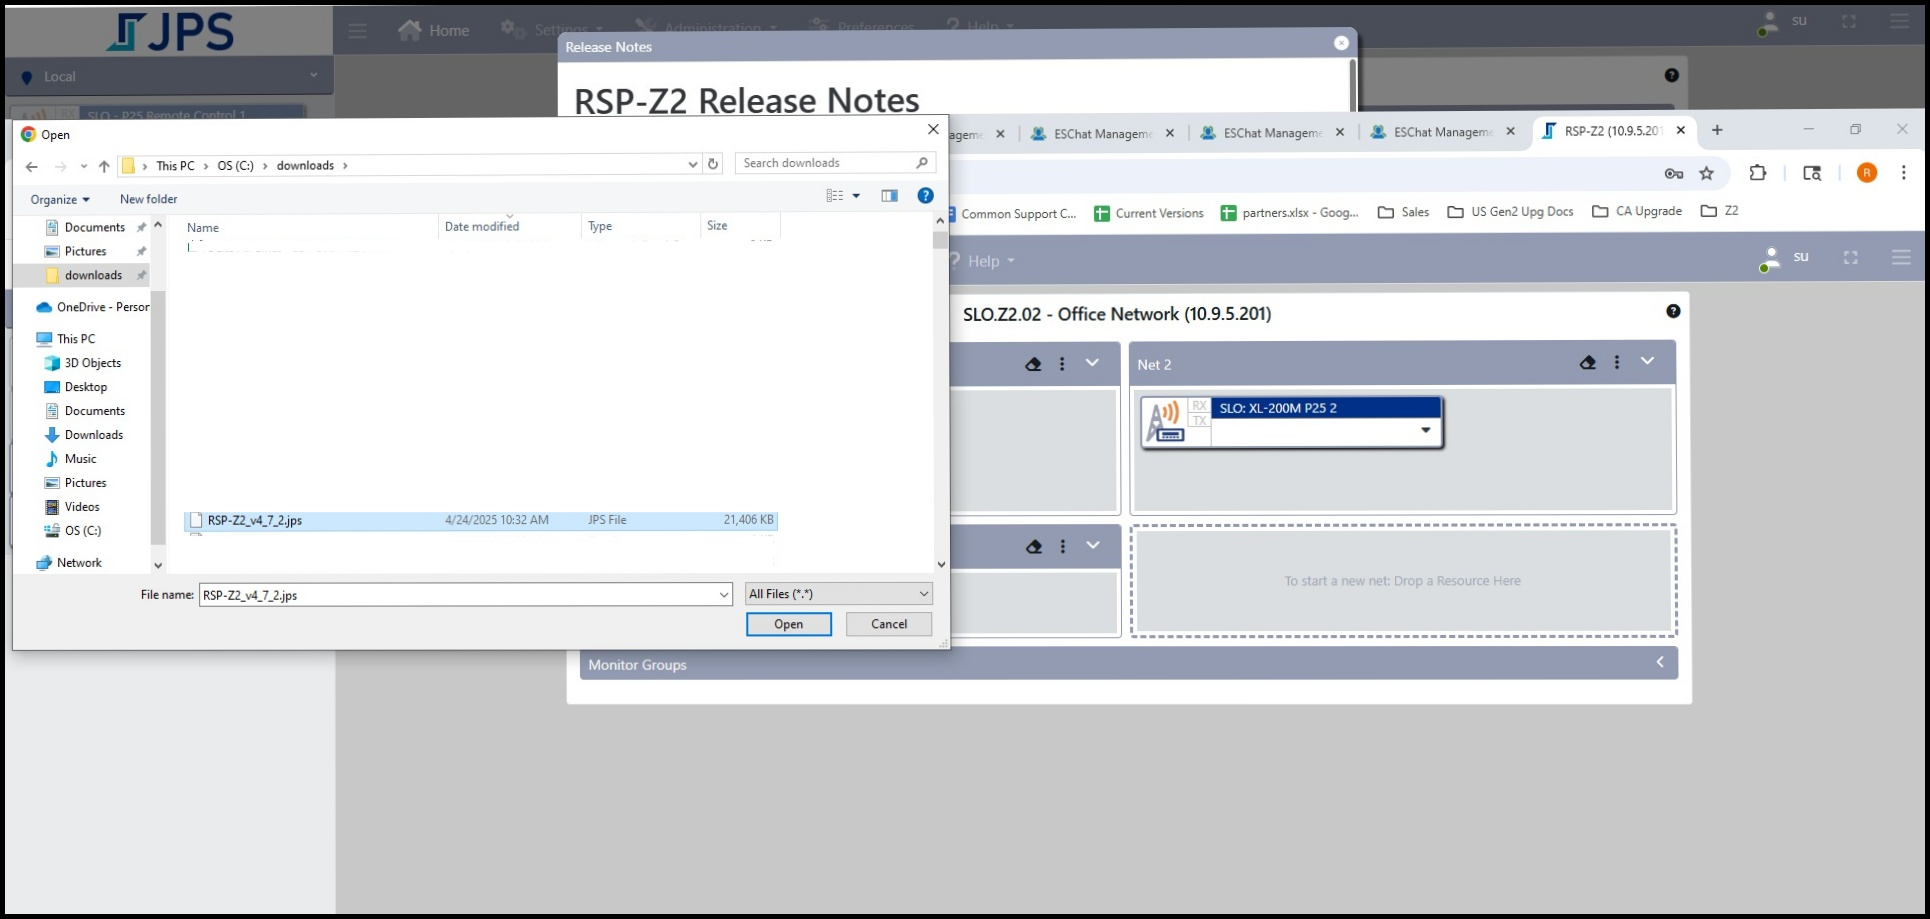Viewport: 1930px width, 919px height.
Task: Toggle the preview pane icon
Action: coord(889,196)
